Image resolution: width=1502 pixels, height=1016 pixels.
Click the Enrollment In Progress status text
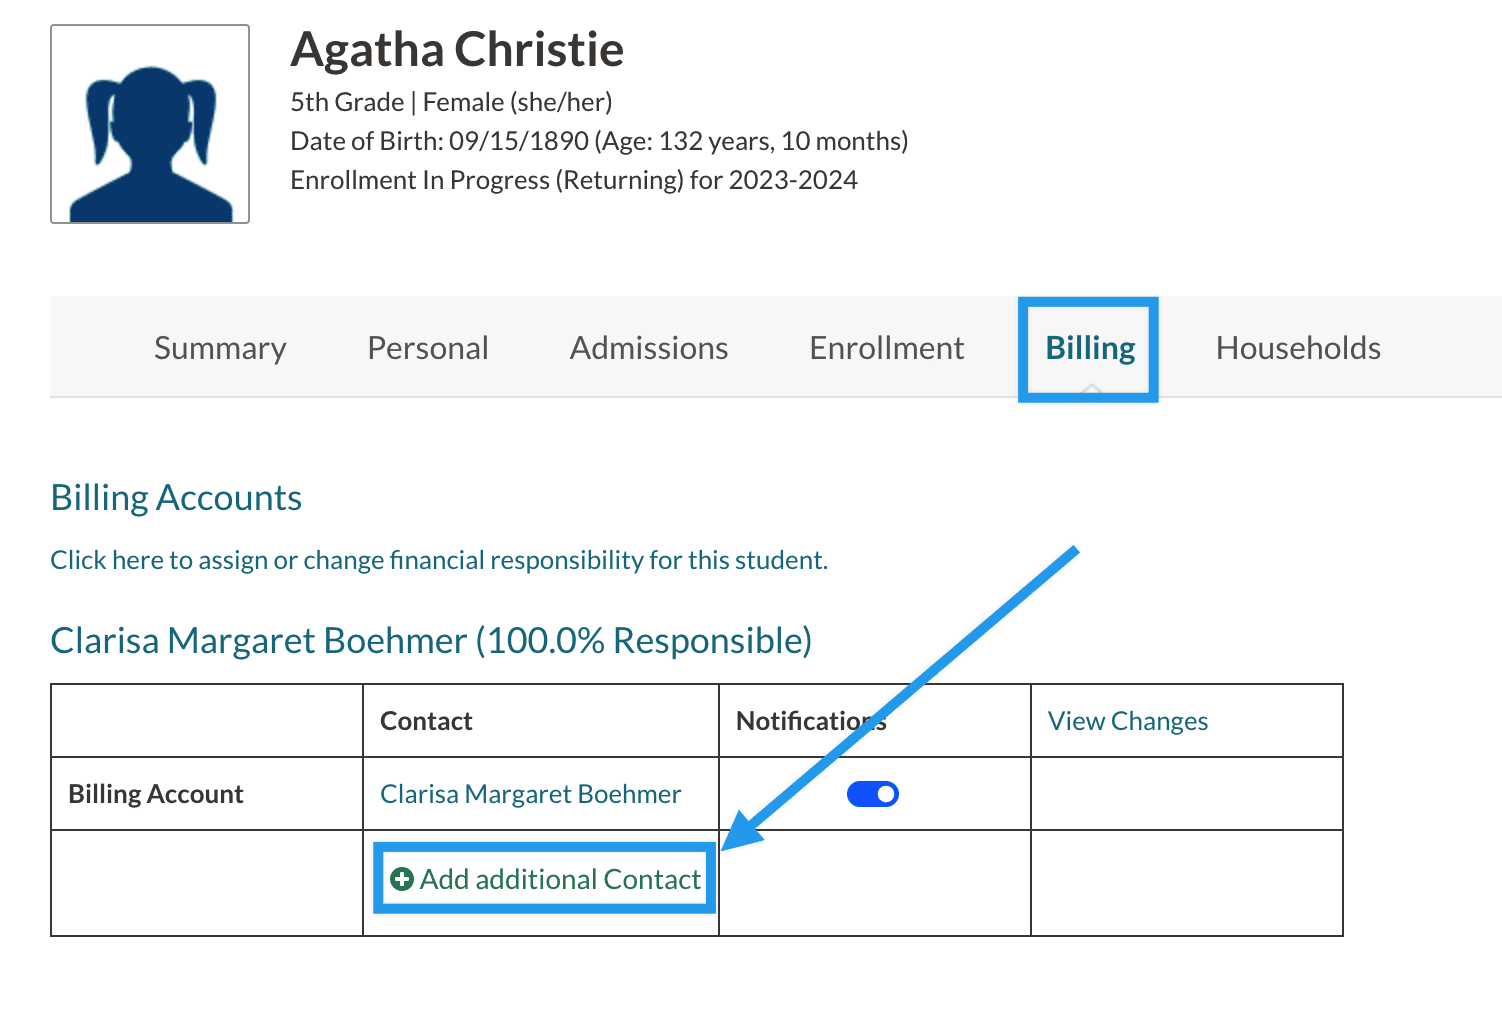click(x=574, y=180)
